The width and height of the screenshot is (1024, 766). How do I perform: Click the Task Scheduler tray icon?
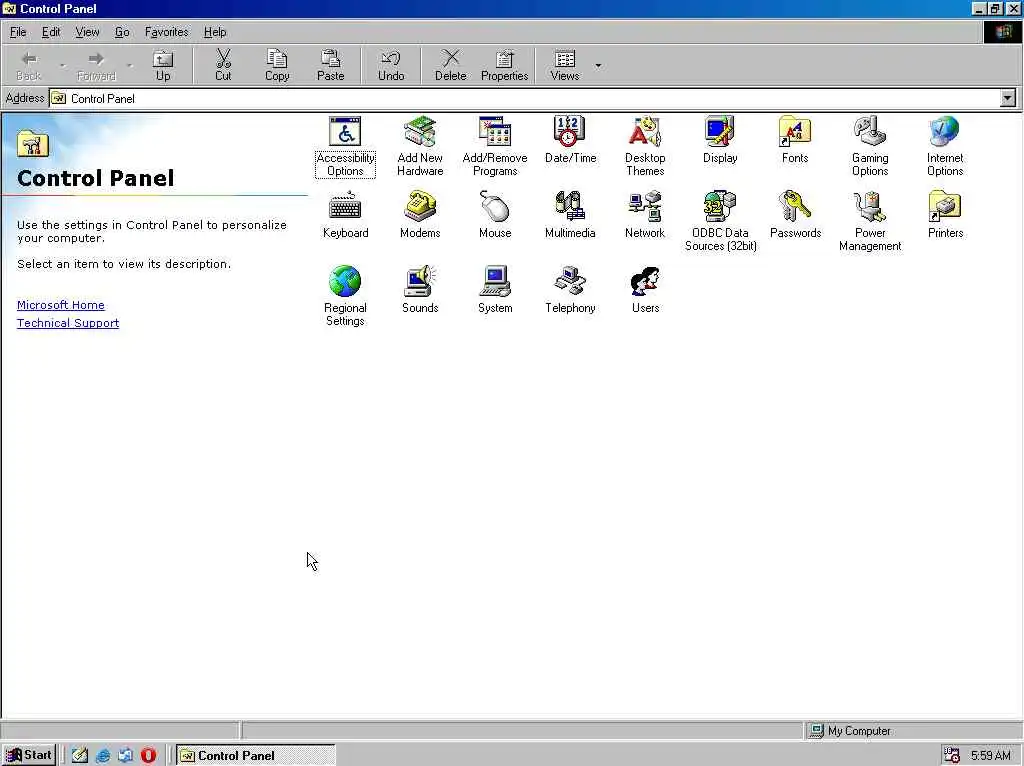click(952, 755)
